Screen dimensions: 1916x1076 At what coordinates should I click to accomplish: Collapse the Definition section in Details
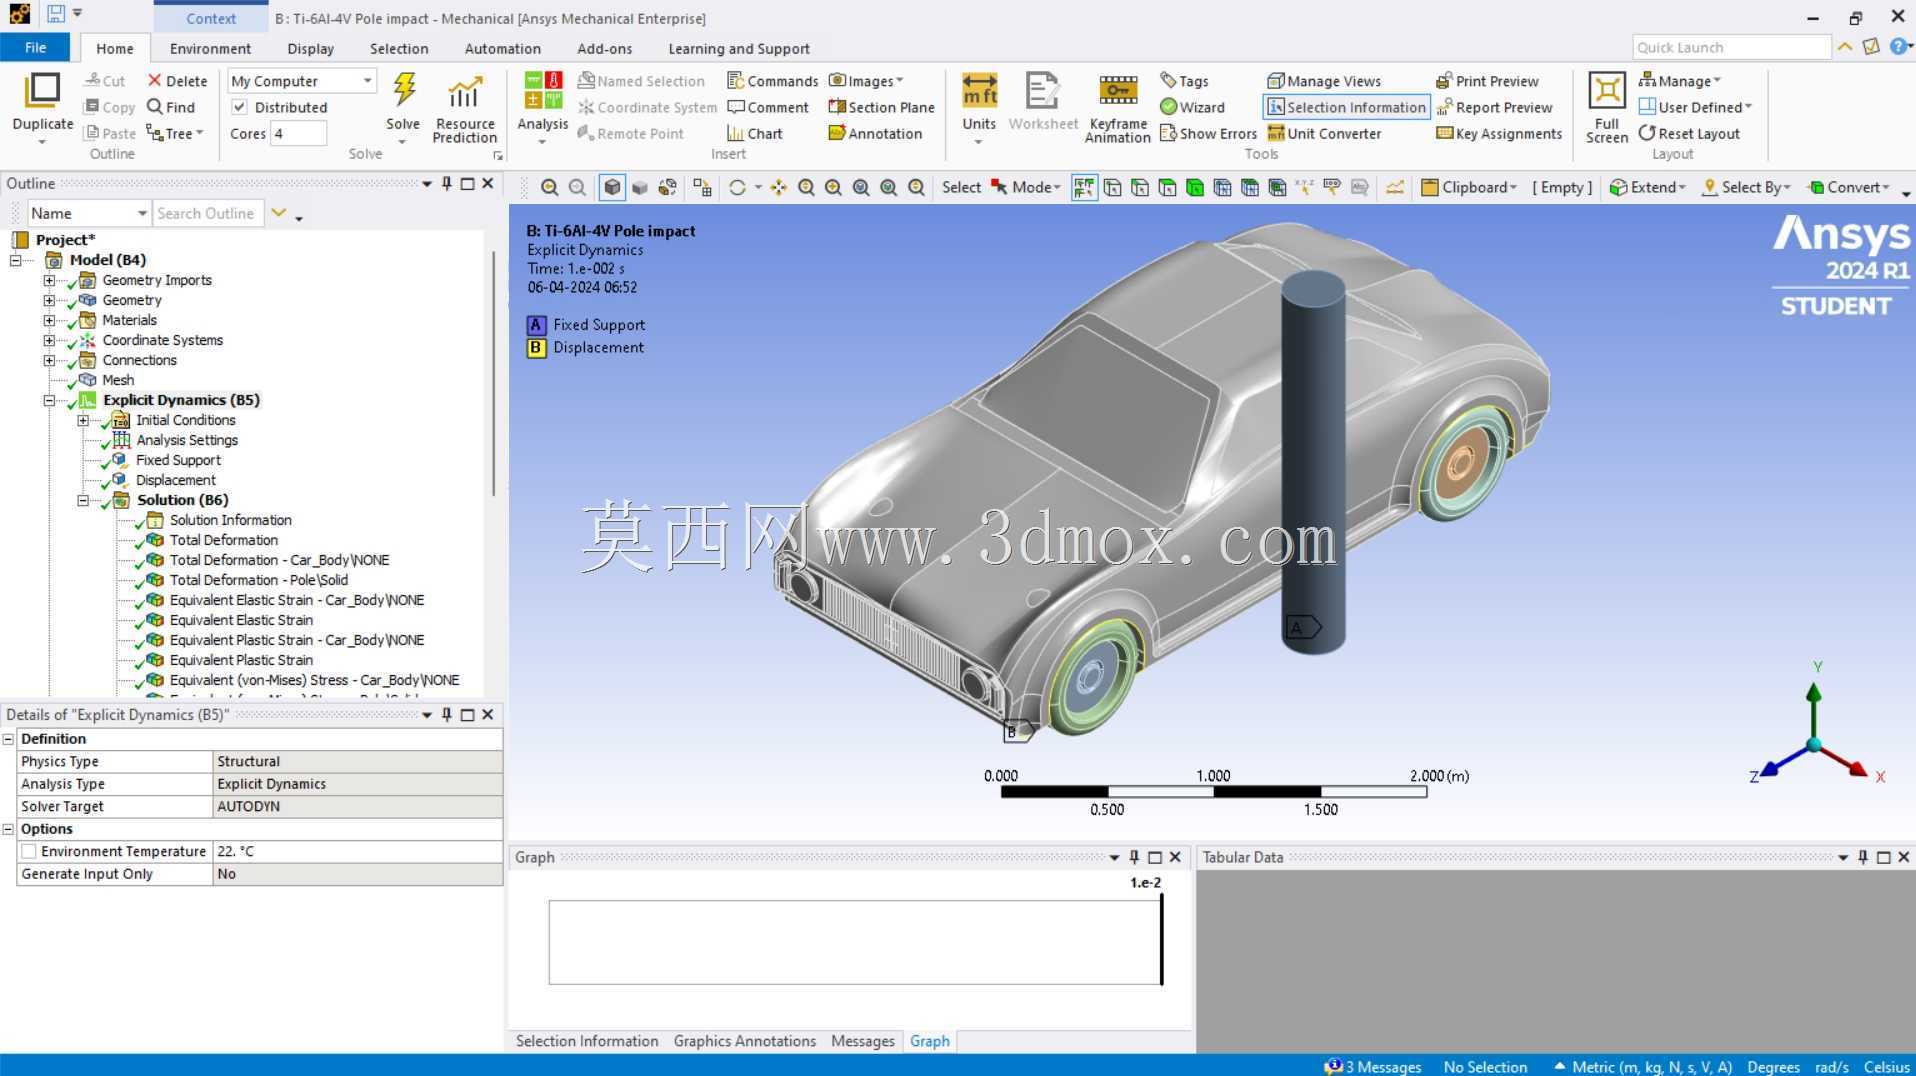click(9, 739)
